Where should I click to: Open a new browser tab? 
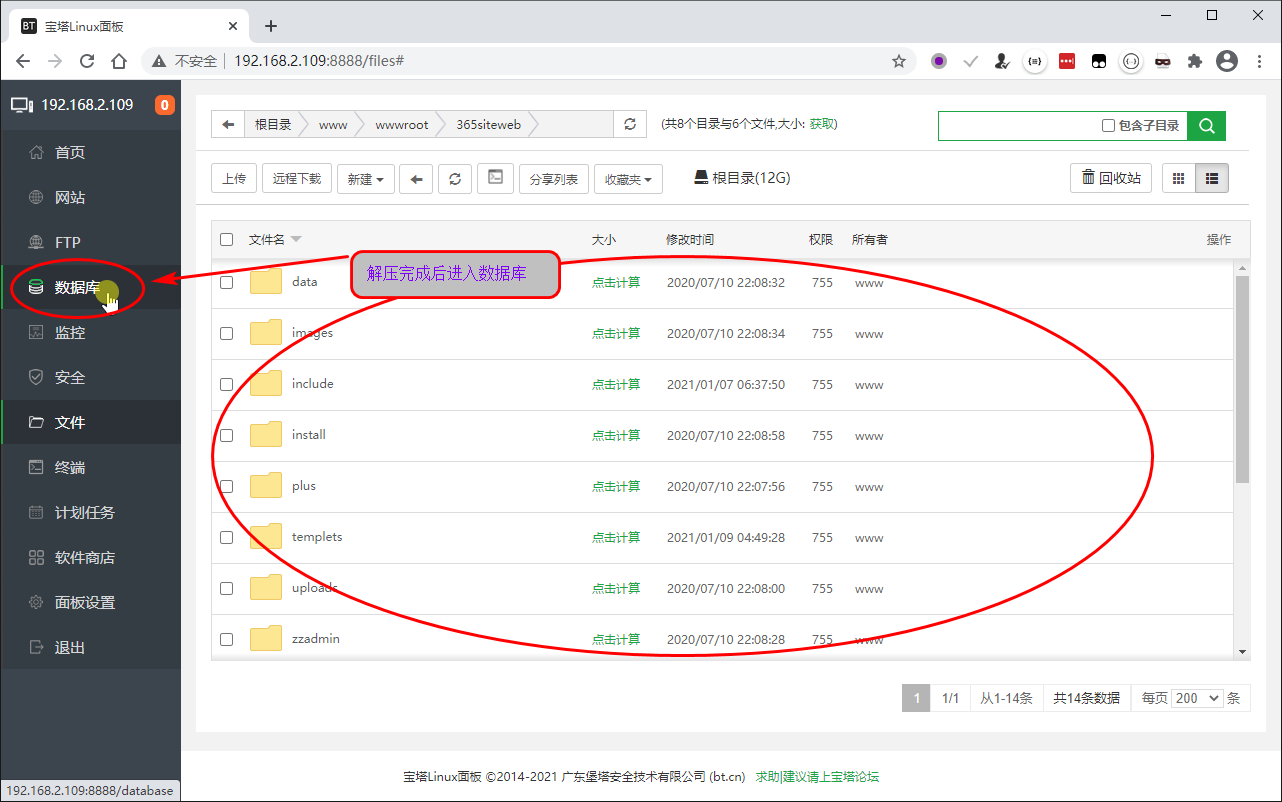click(x=270, y=26)
